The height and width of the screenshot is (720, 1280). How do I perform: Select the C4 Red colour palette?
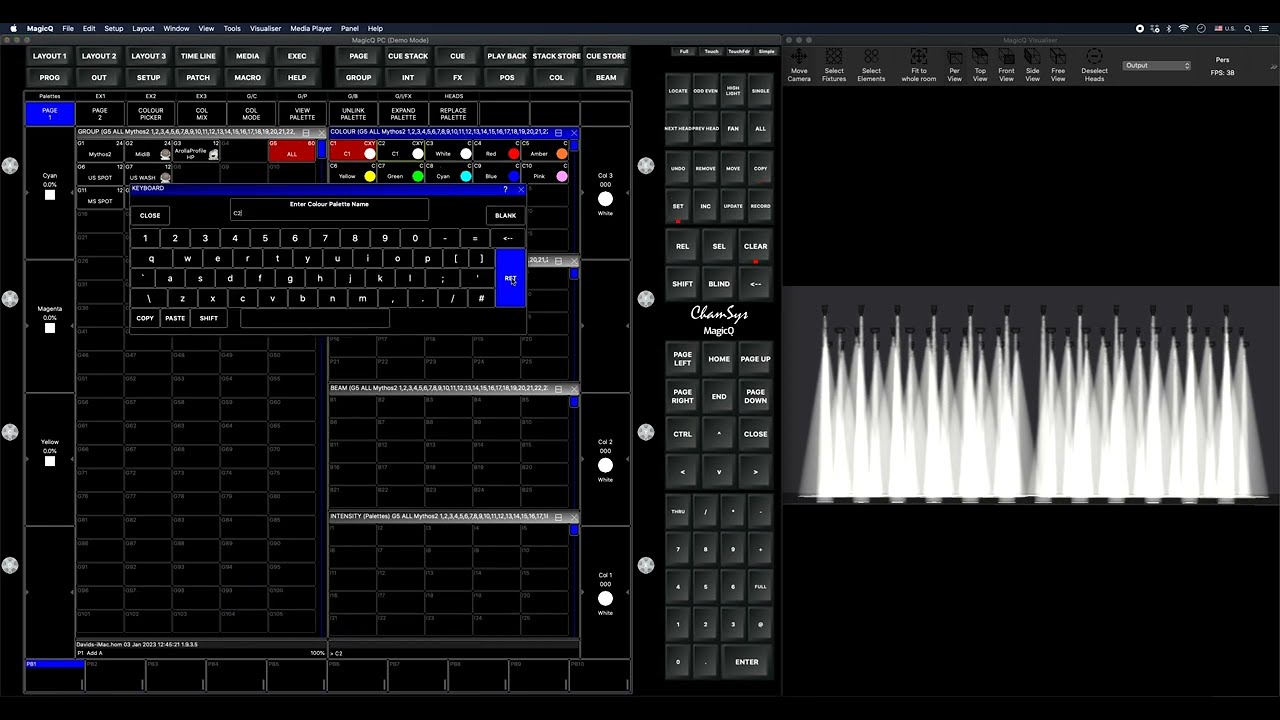(496, 150)
